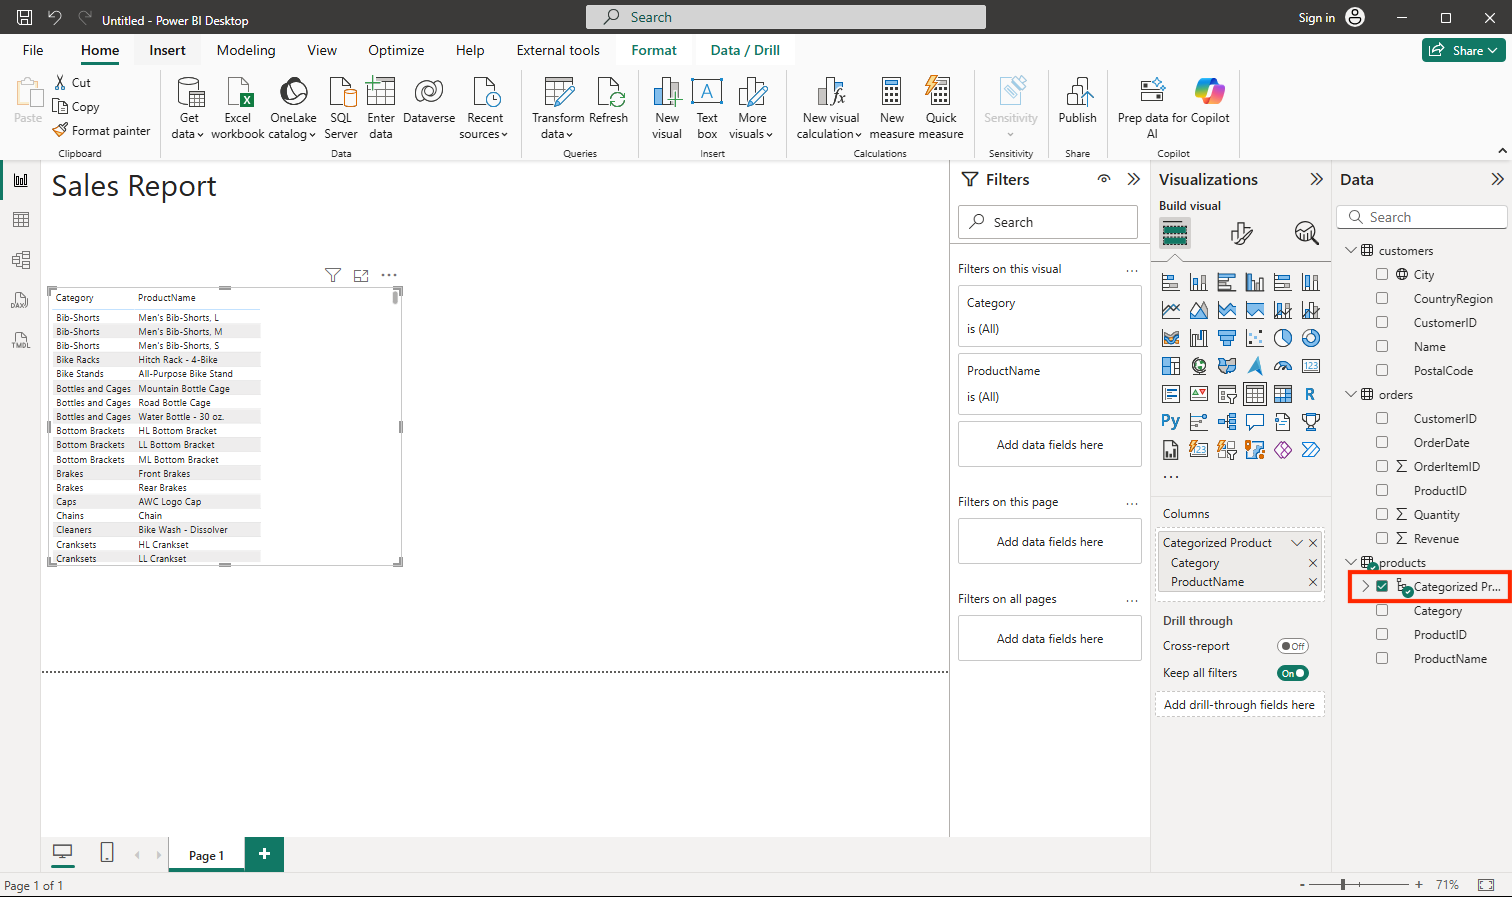Viewport: 1512px width, 897px height.
Task: Check the CountryRegion field checkbox
Action: pyautogui.click(x=1382, y=298)
